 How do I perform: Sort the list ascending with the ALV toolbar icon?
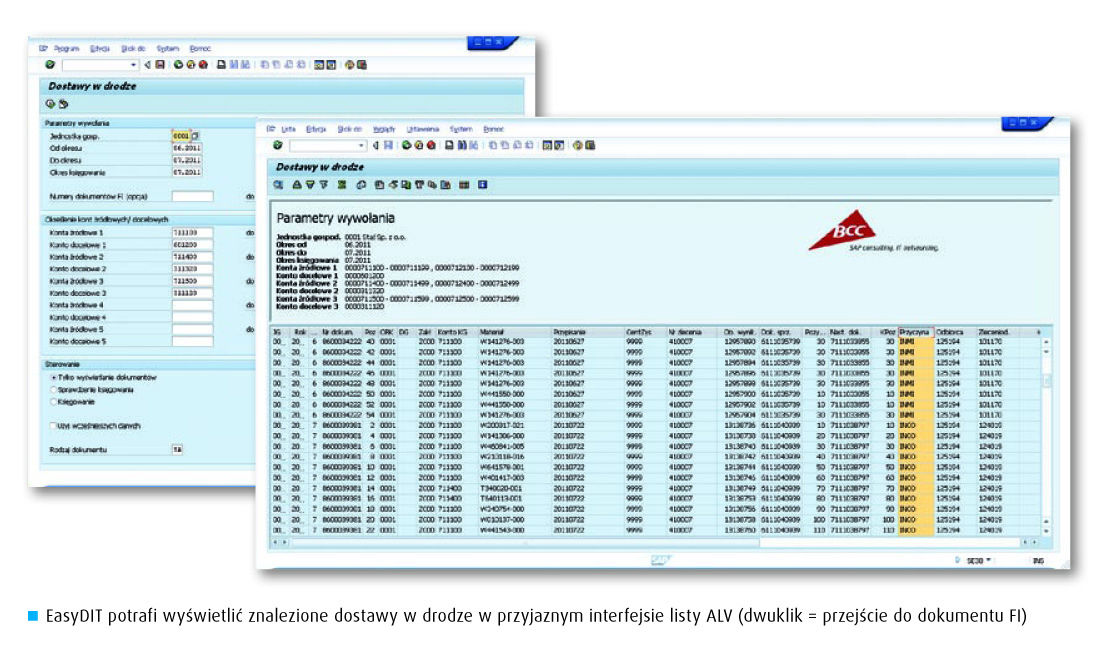tap(296, 185)
